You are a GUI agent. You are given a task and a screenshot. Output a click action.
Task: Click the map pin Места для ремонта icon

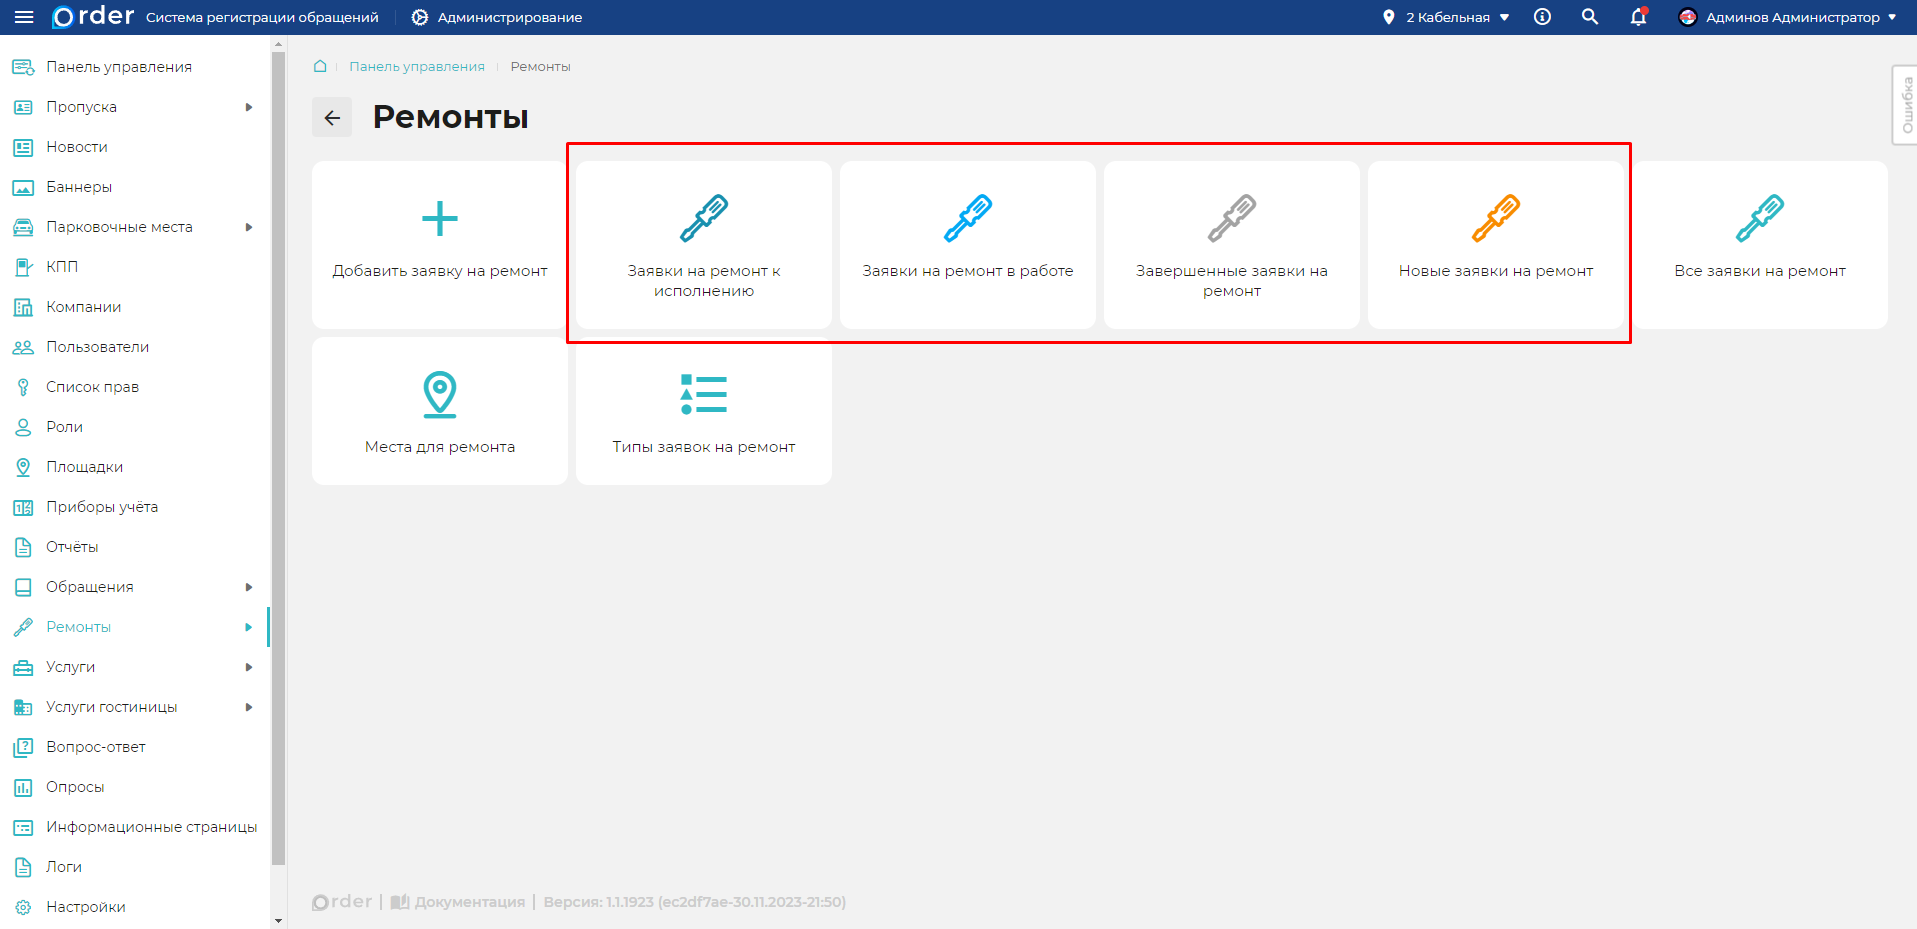pos(440,394)
